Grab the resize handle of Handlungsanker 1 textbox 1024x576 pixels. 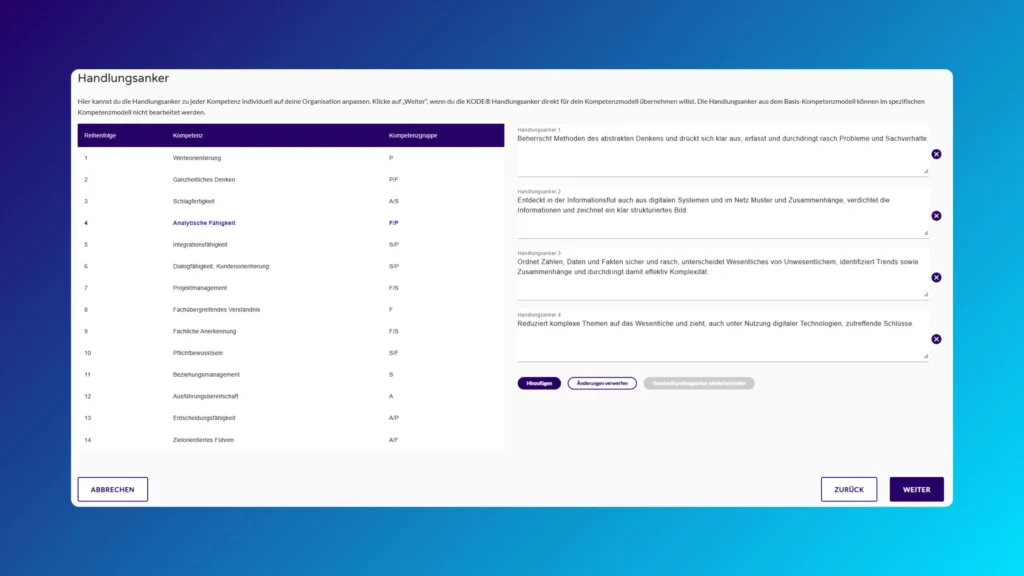click(924, 171)
